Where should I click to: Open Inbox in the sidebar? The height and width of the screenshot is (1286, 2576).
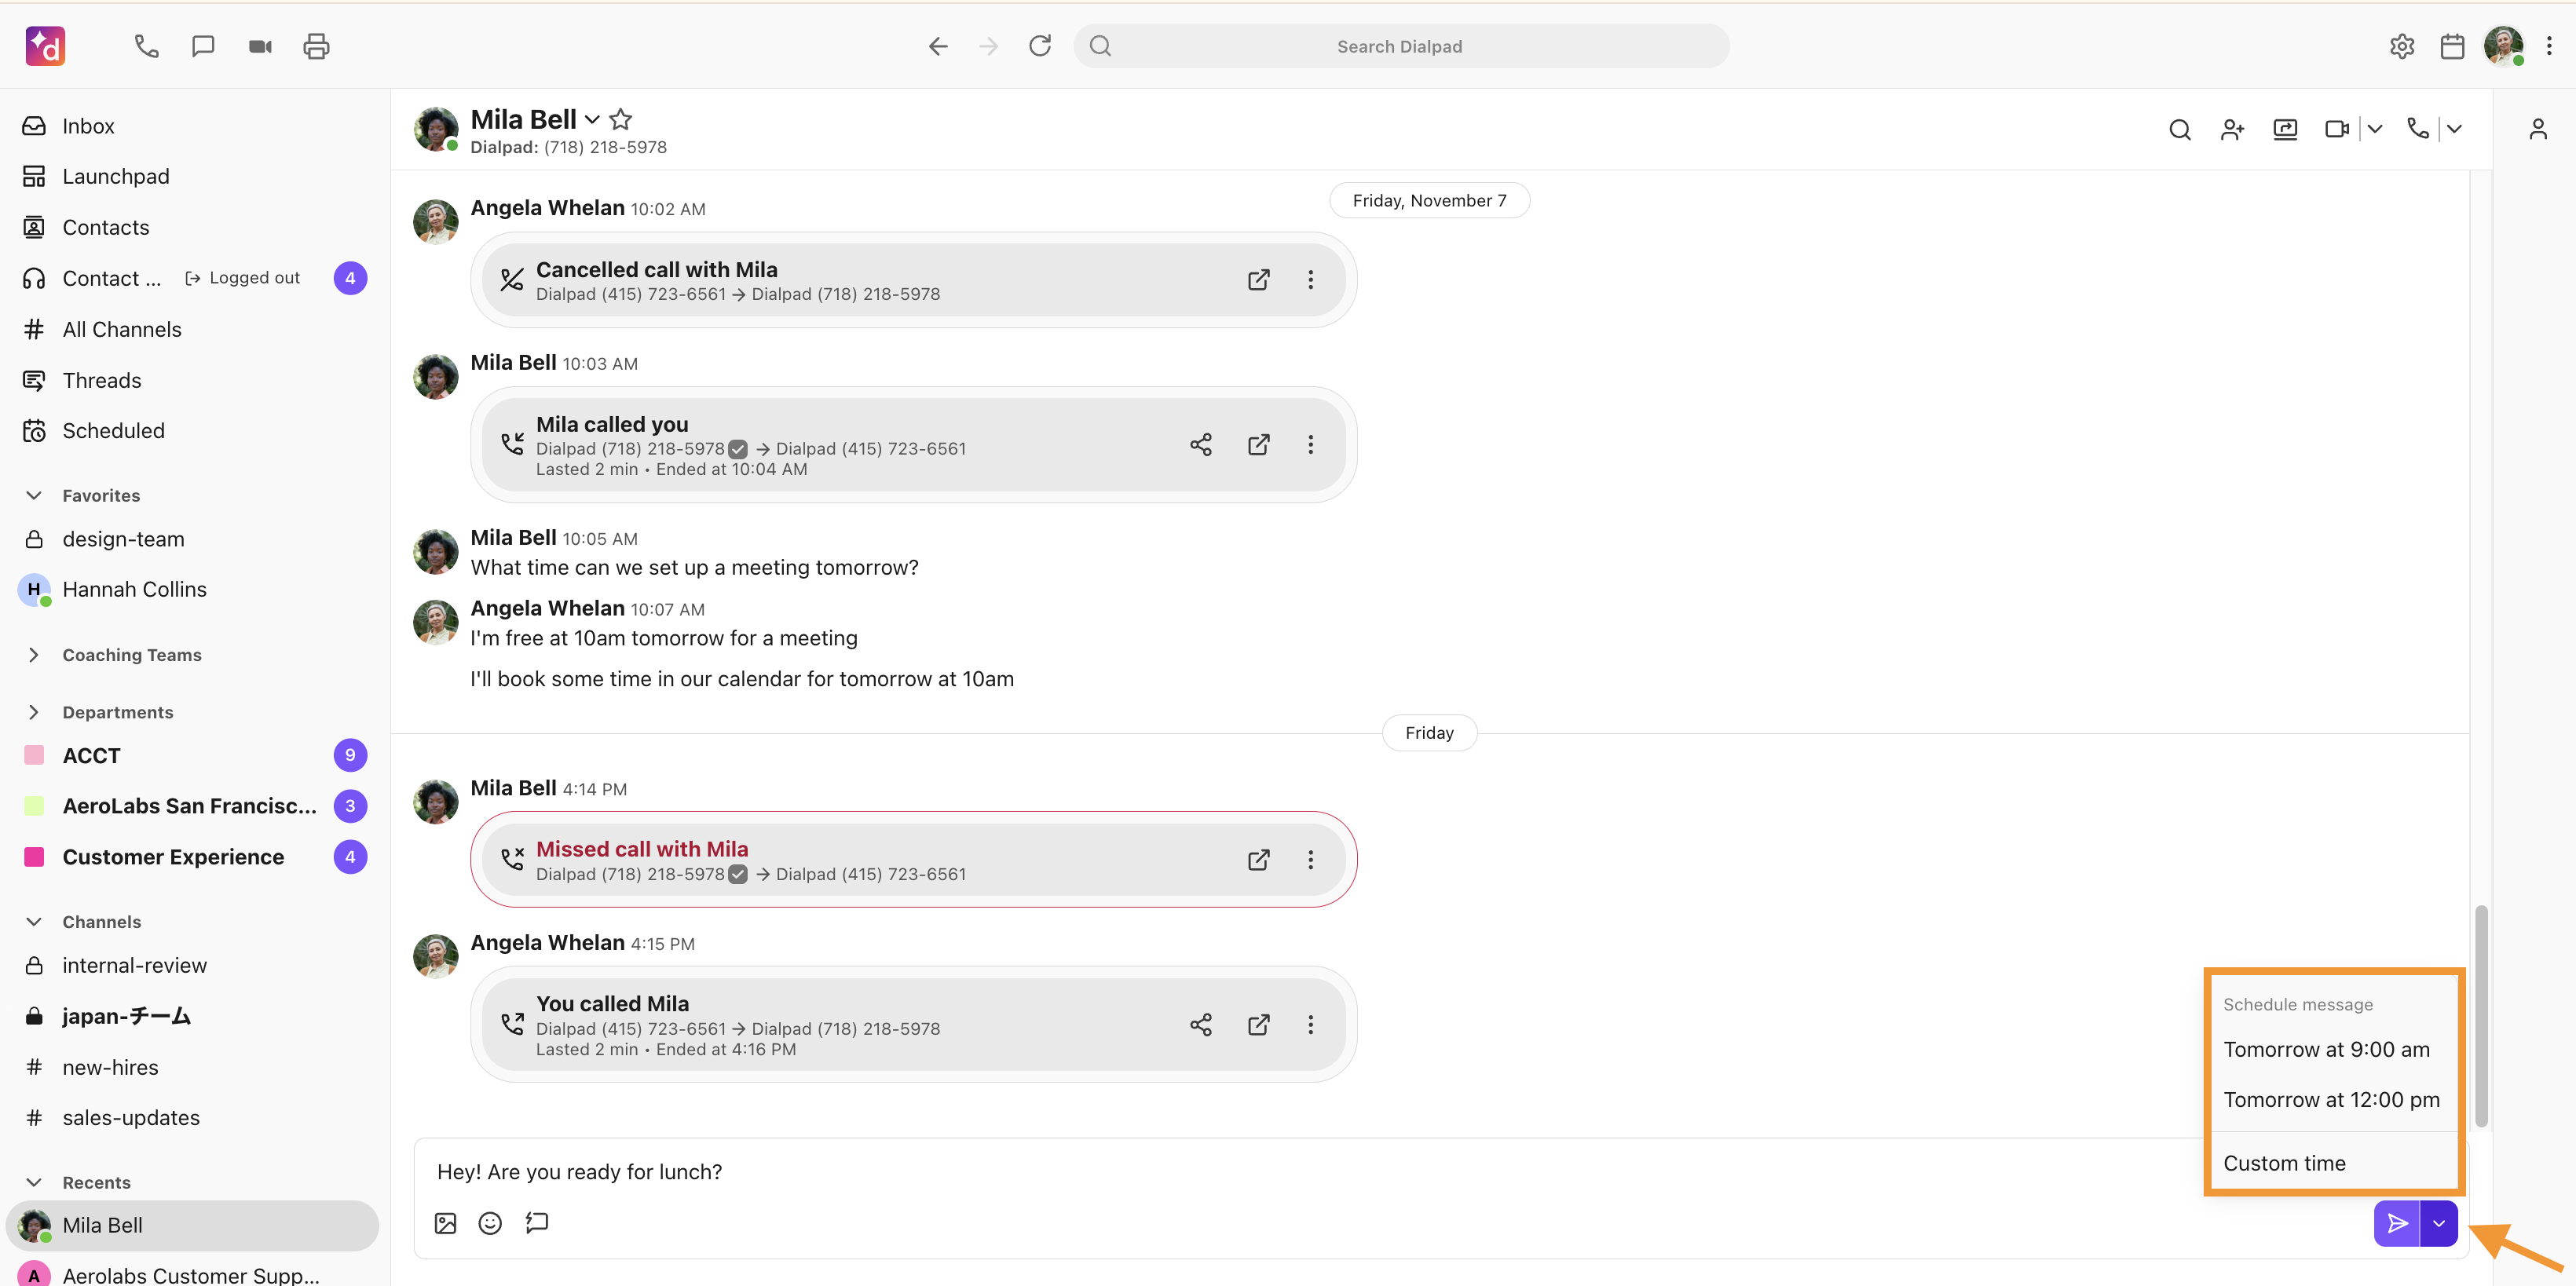click(193, 126)
